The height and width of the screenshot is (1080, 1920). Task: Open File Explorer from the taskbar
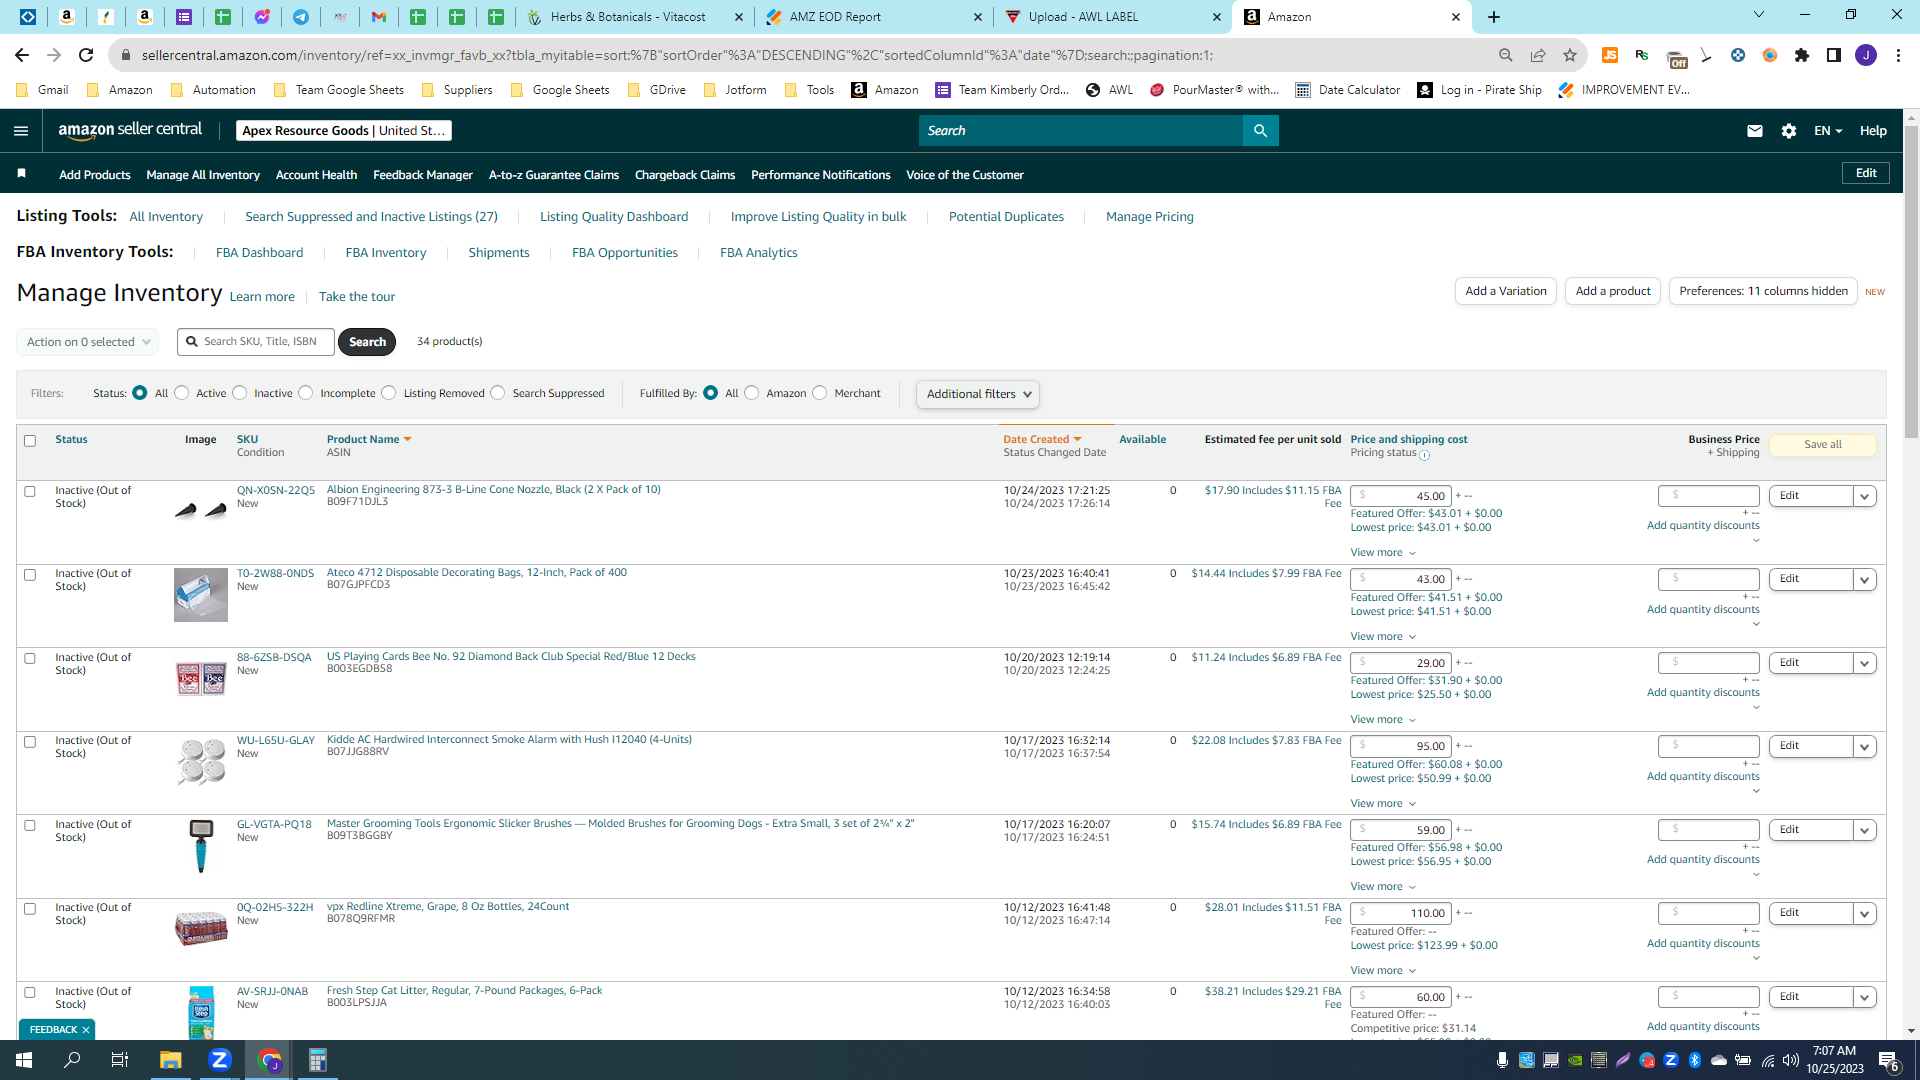(171, 1060)
